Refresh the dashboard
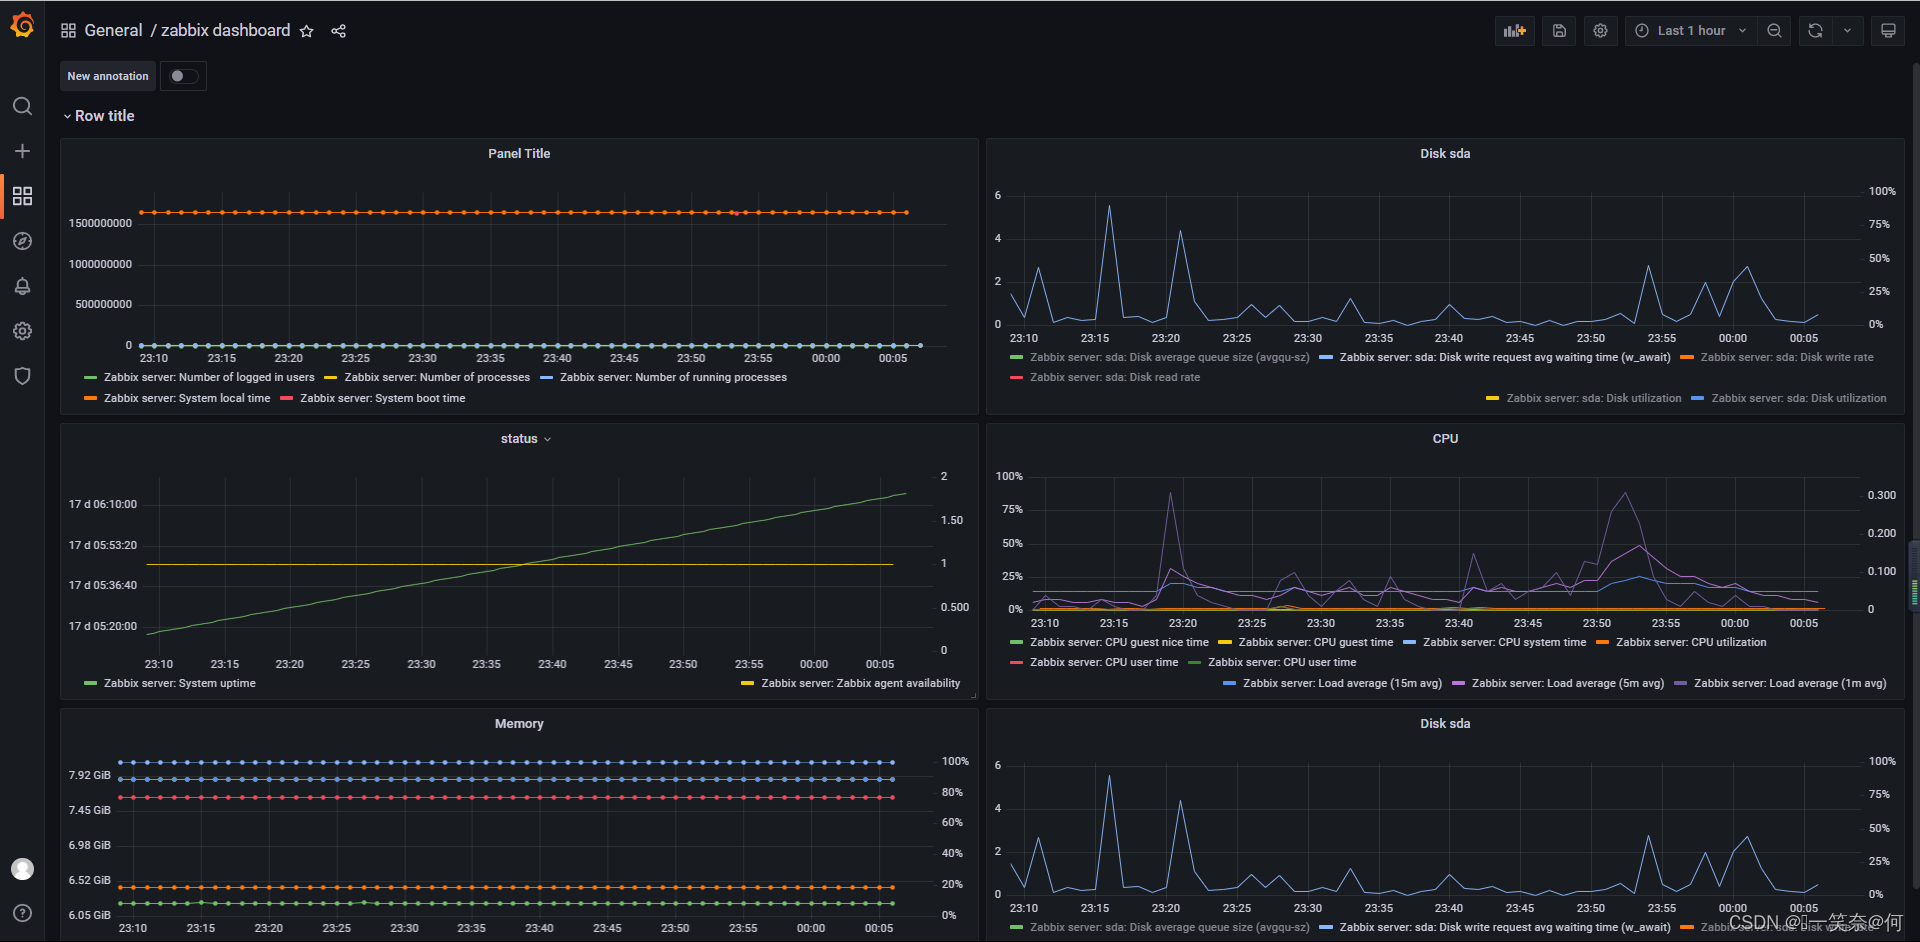This screenshot has width=1920, height=942. point(1815,31)
